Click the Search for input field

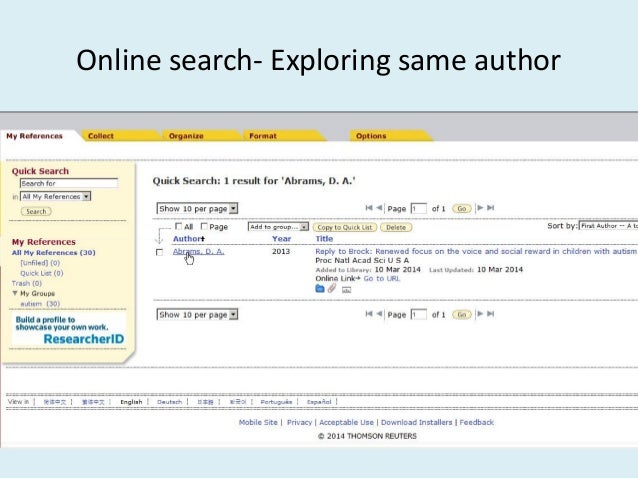click(69, 183)
